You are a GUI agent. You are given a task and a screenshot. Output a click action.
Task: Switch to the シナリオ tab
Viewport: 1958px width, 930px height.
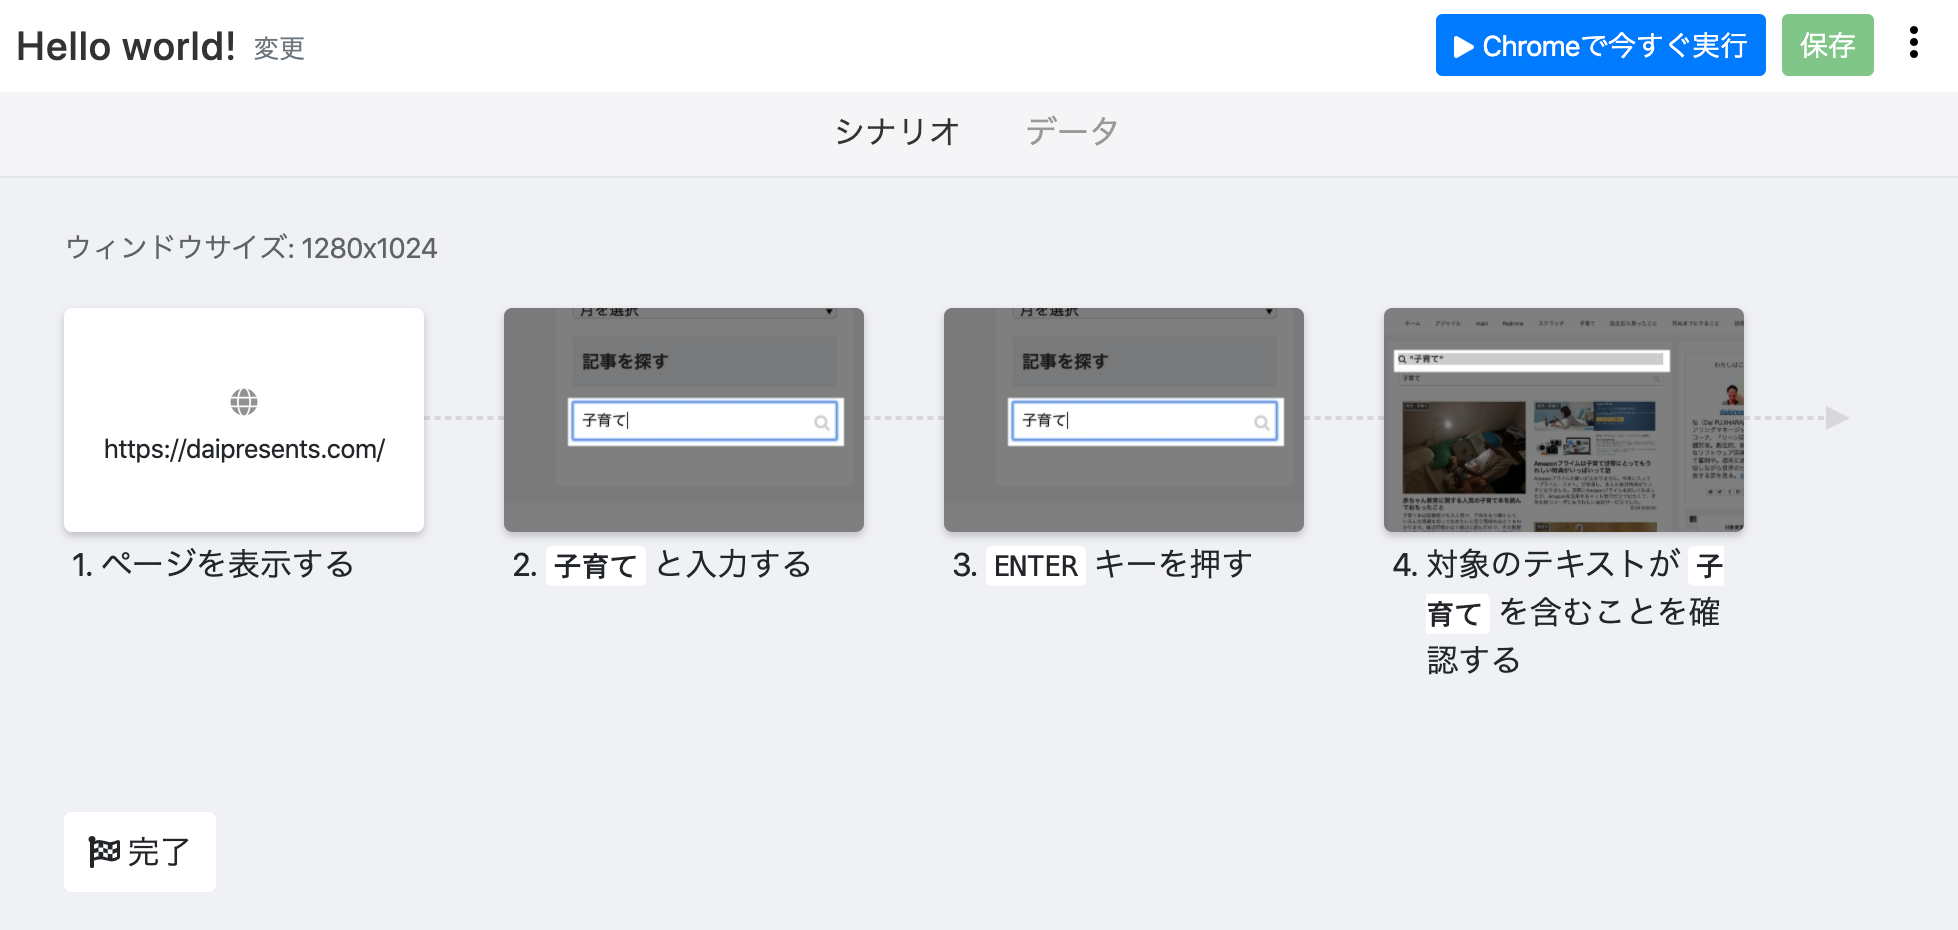tap(897, 132)
